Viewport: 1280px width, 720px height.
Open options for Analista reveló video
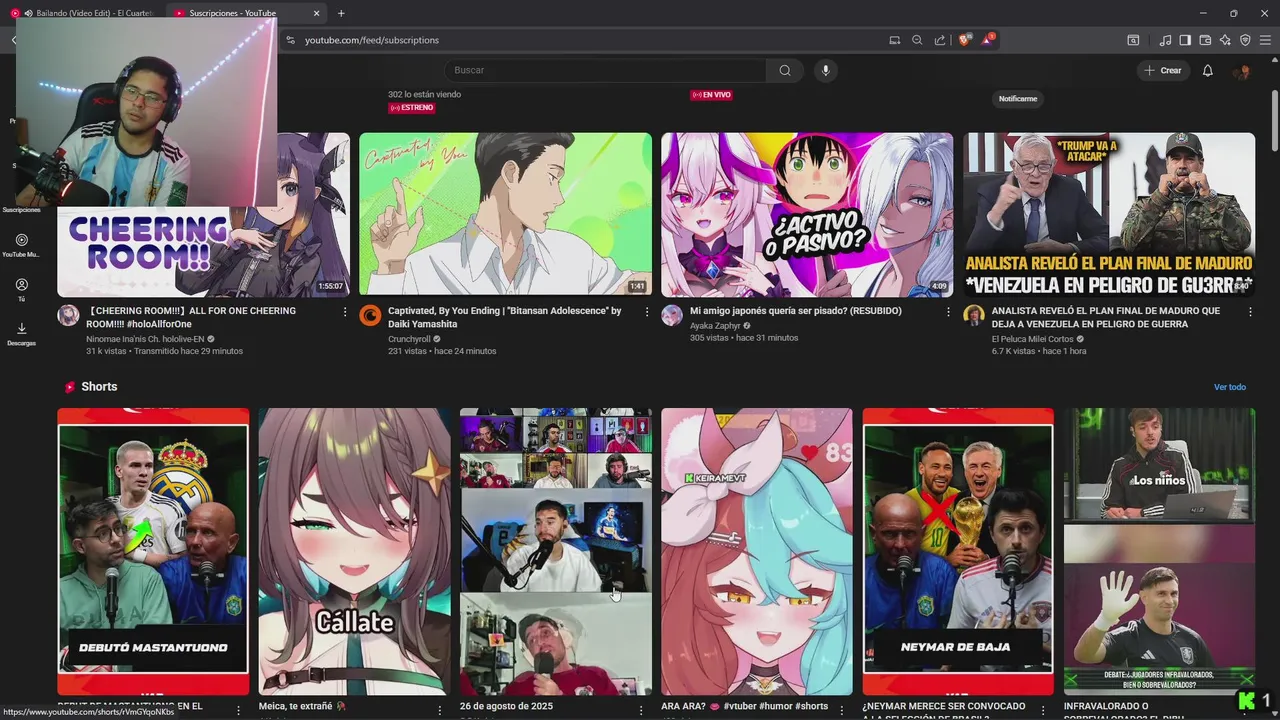pyautogui.click(x=1251, y=312)
